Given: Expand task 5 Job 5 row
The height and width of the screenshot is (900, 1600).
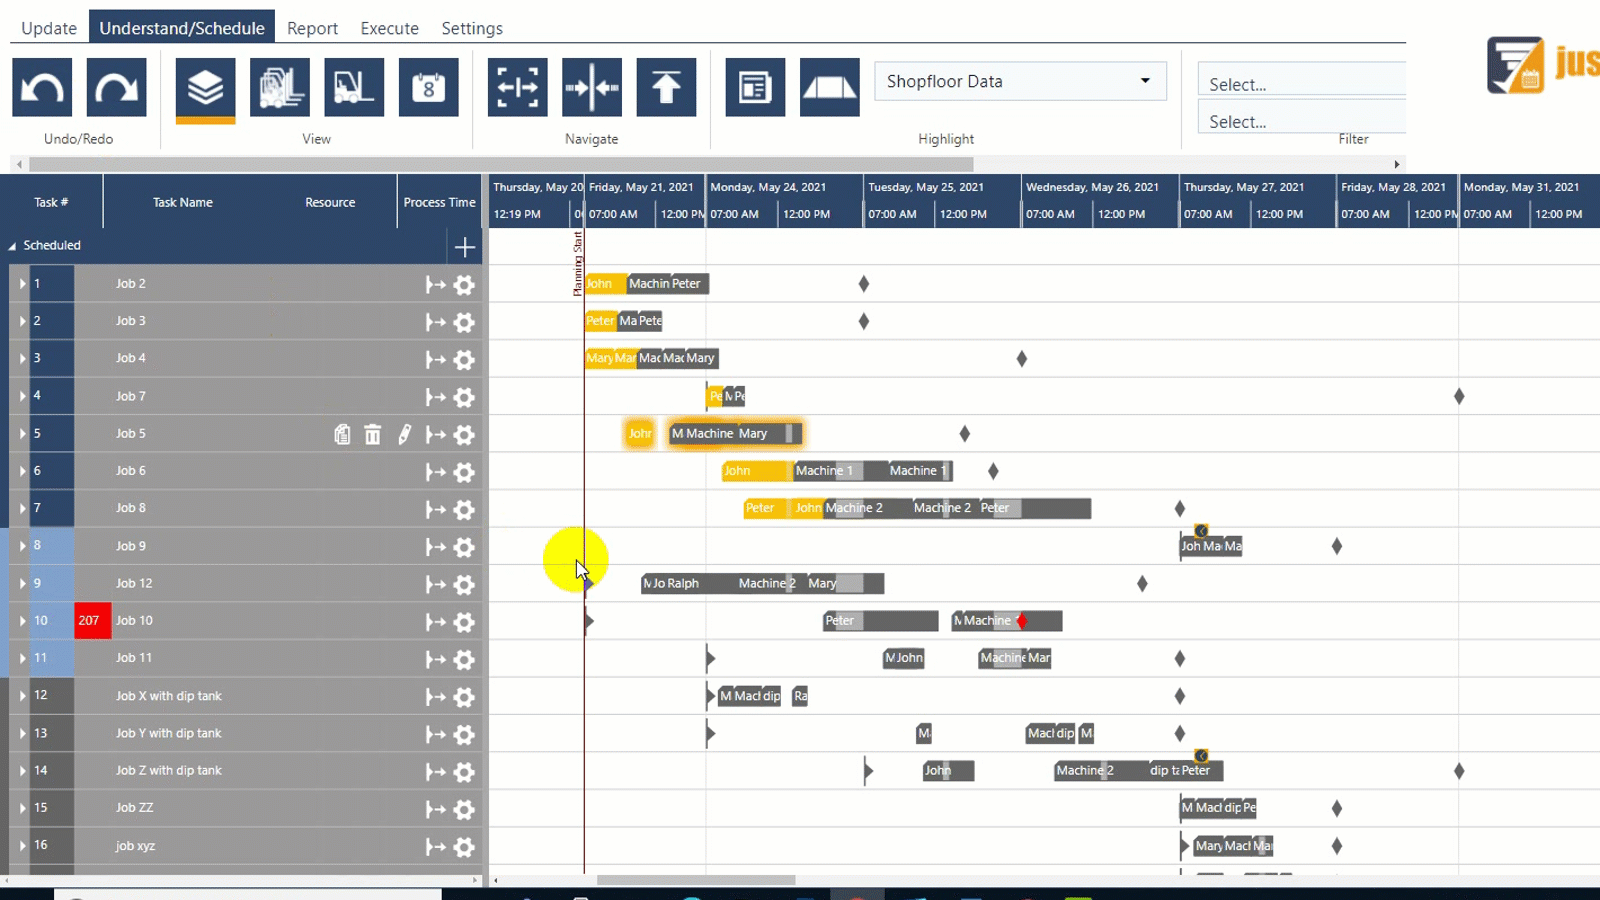Looking at the screenshot, I should (22, 434).
